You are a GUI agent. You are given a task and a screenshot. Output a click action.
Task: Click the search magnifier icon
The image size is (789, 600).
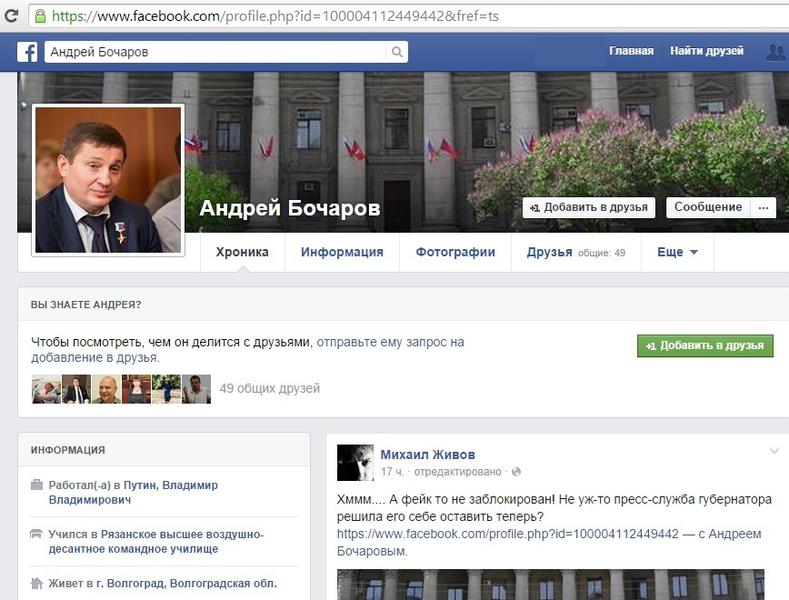397,52
